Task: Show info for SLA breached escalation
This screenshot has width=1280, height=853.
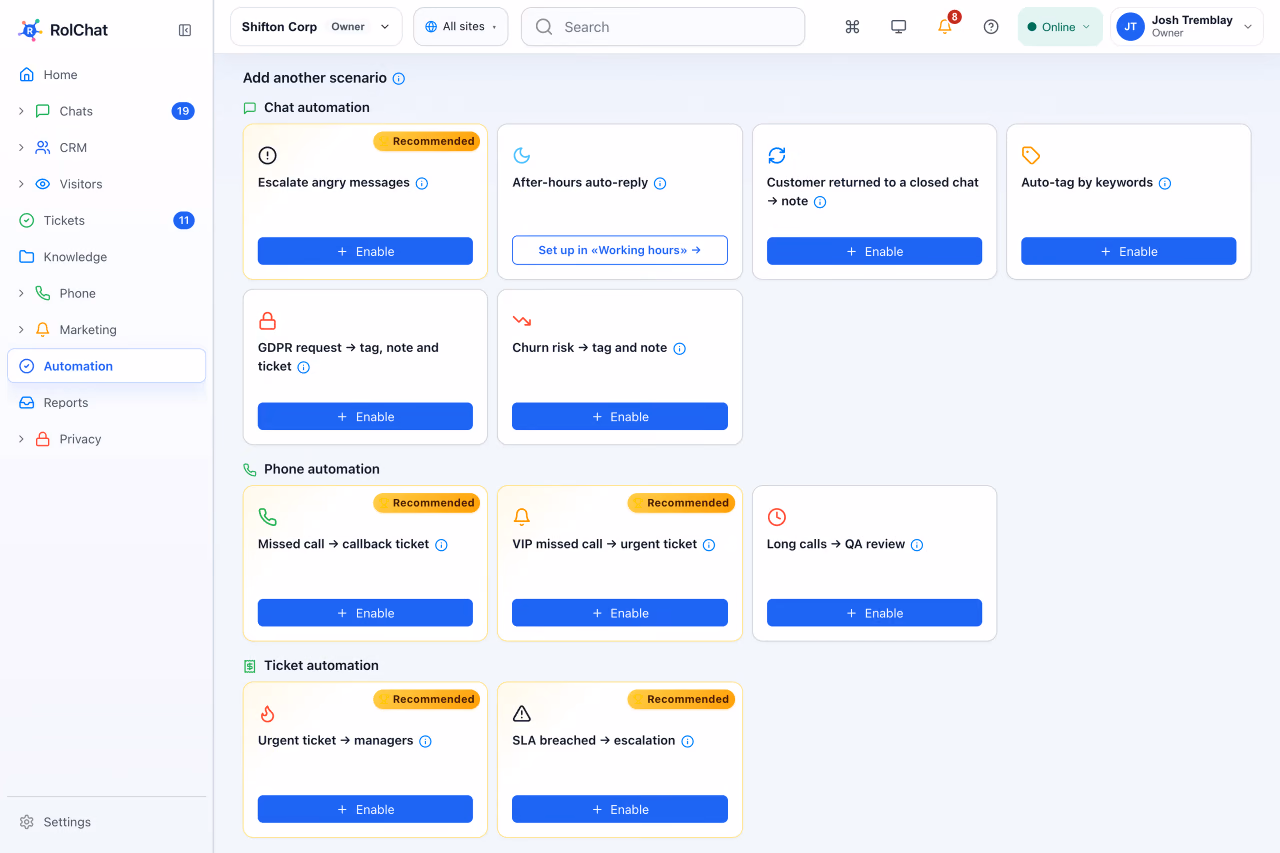Action: point(687,741)
